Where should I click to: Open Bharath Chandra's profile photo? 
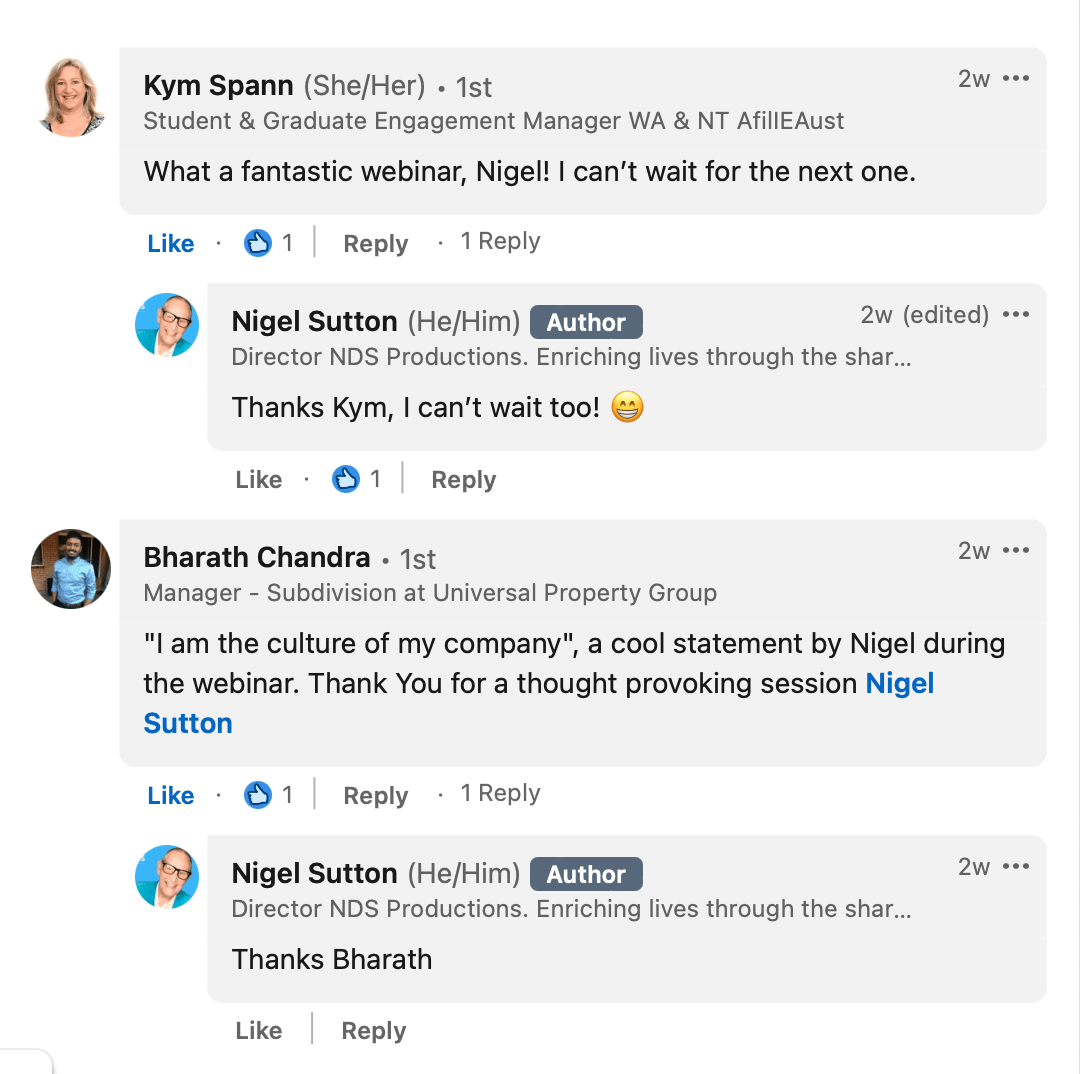(x=71, y=568)
